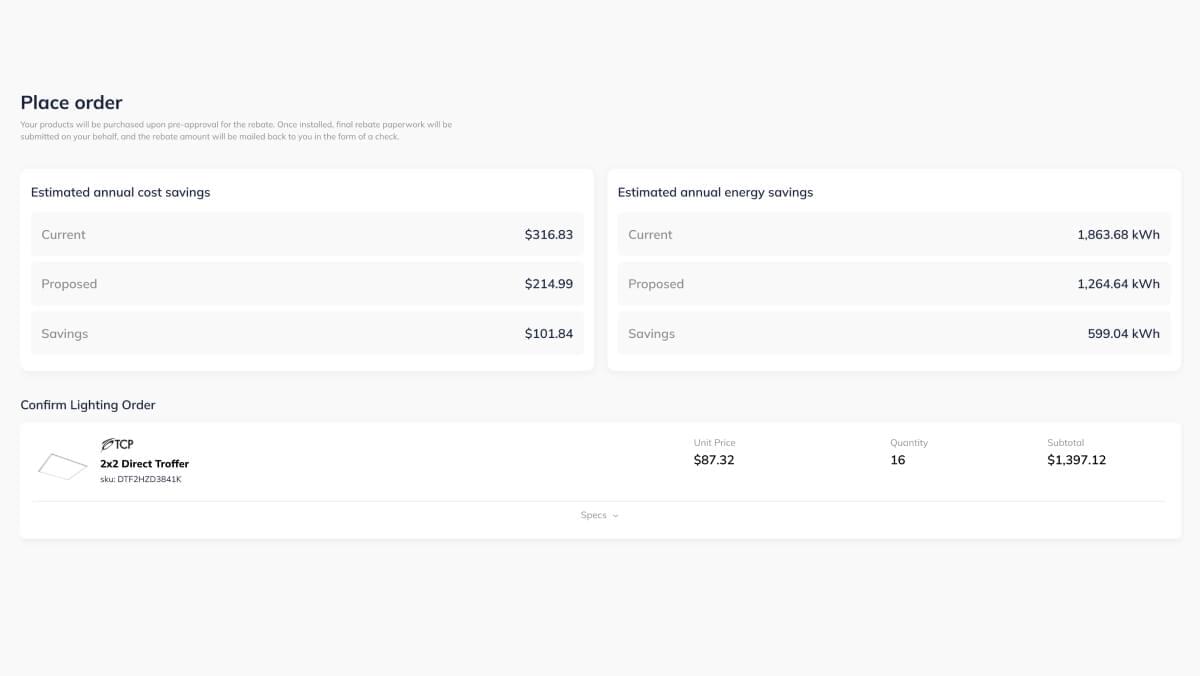The width and height of the screenshot is (1200, 676).
Task: Click the Unit Price column label
Action: [714, 442]
